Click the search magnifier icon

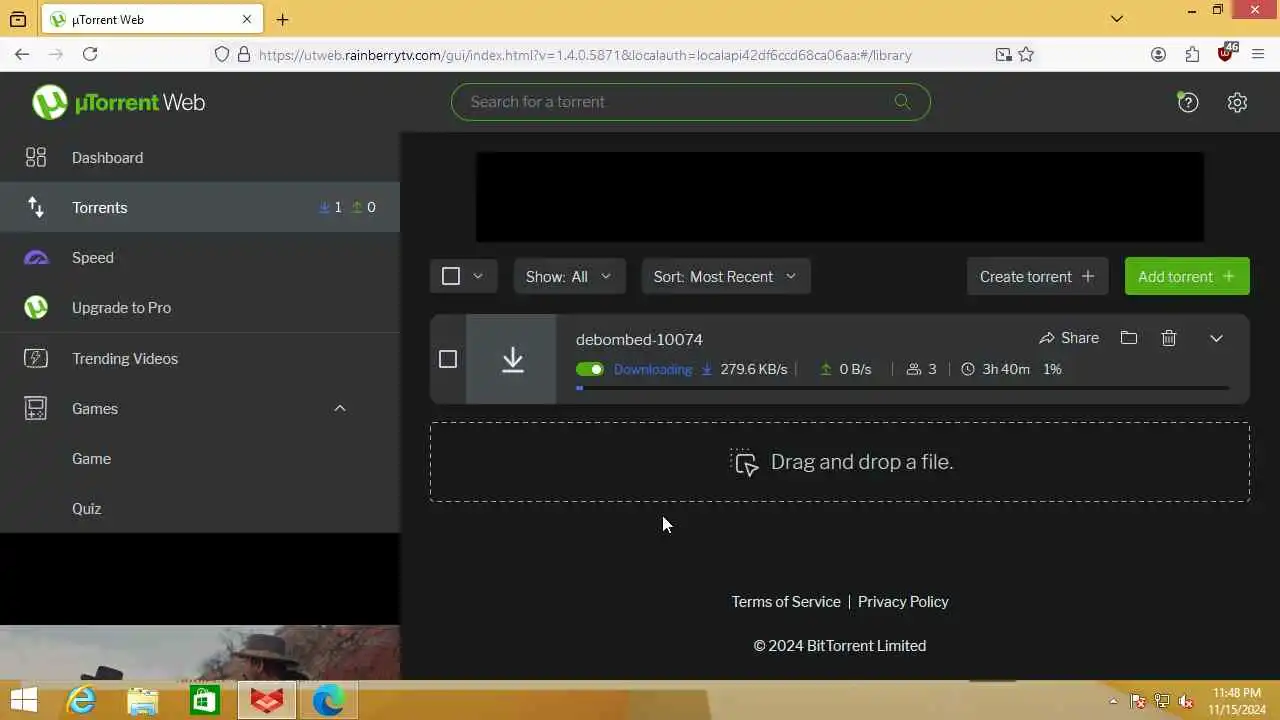tap(902, 101)
